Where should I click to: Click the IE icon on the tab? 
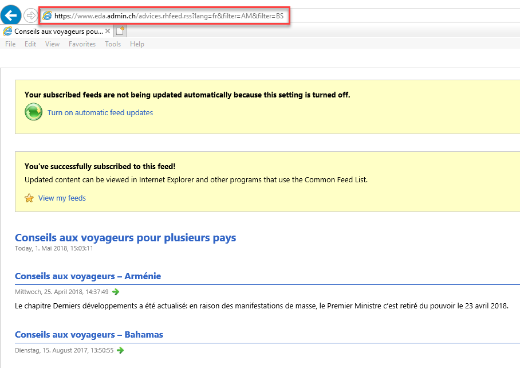[7, 31]
